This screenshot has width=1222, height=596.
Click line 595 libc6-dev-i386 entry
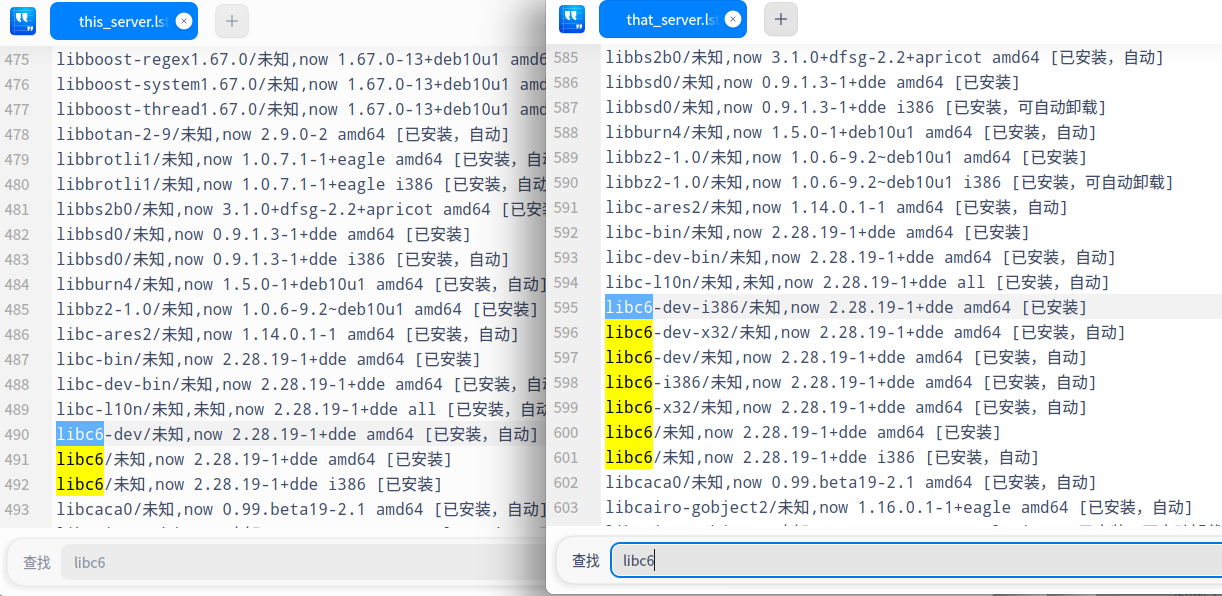[846, 307]
